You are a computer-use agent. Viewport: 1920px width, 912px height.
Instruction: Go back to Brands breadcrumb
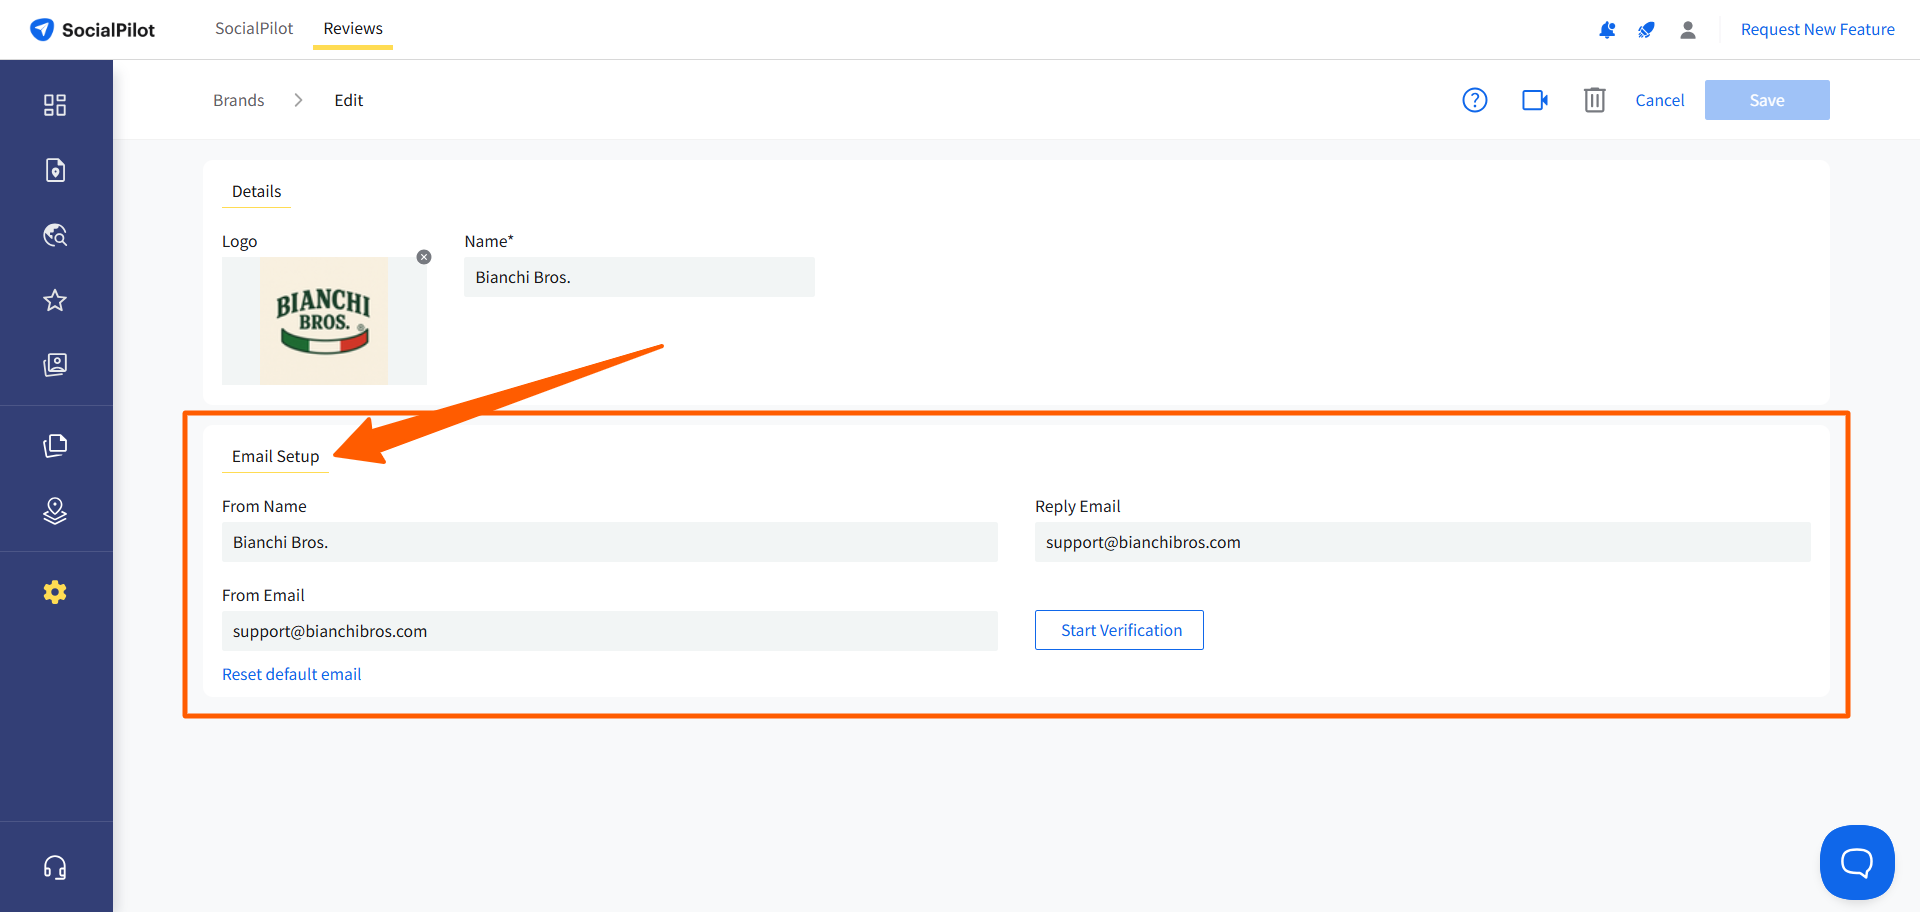tap(239, 100)
